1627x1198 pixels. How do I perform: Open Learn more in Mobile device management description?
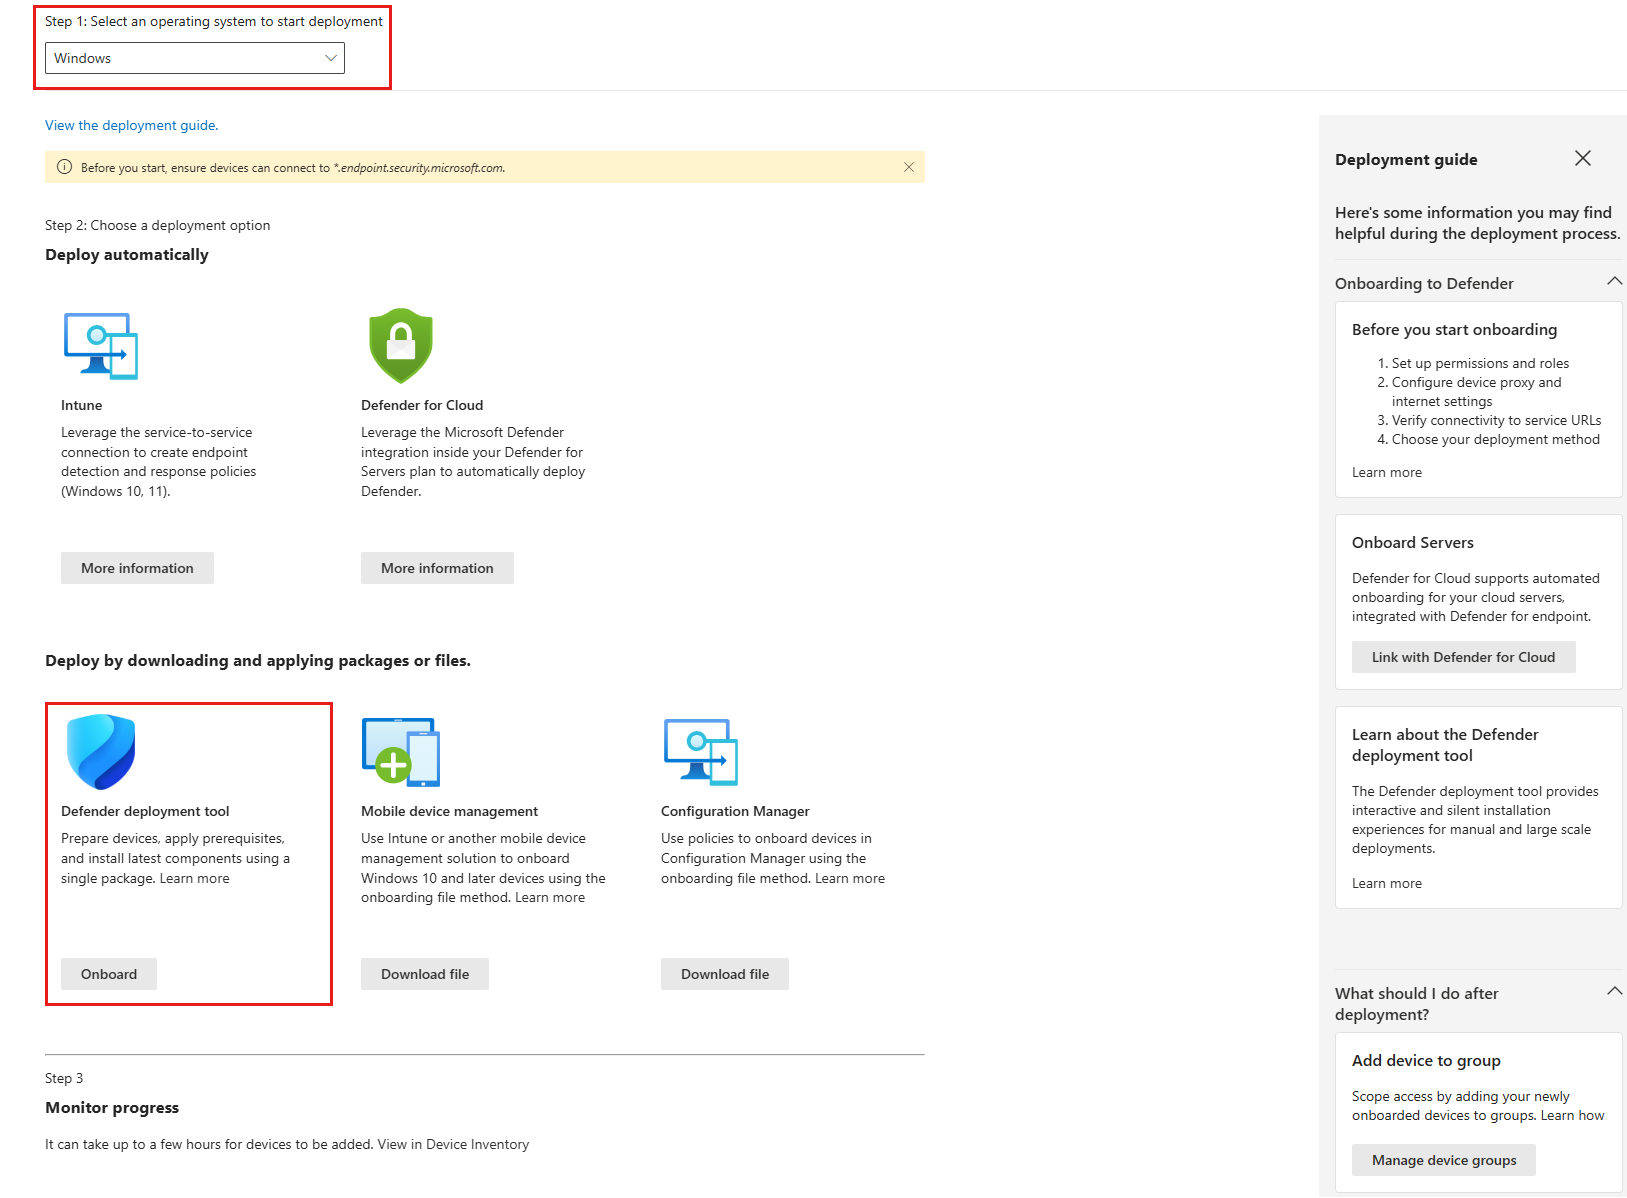click(550, 897)
